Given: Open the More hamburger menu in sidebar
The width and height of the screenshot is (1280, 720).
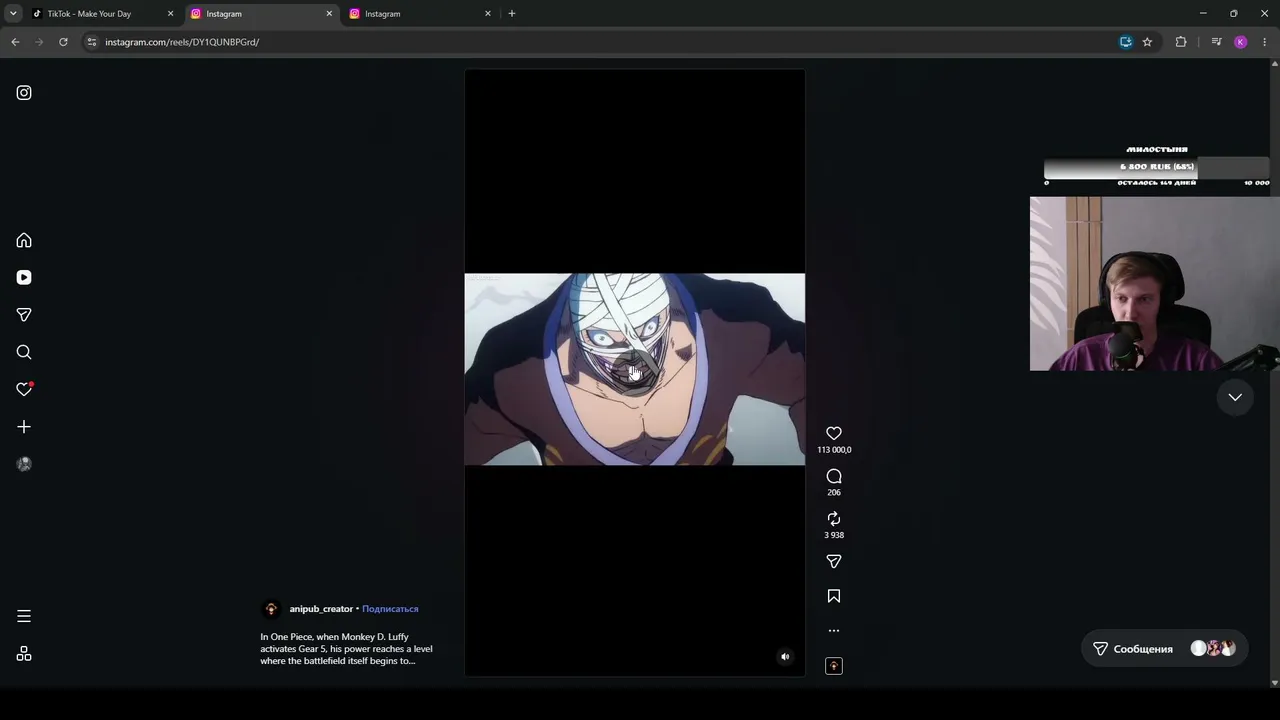Looking at the screenshot, I should 24,616.
